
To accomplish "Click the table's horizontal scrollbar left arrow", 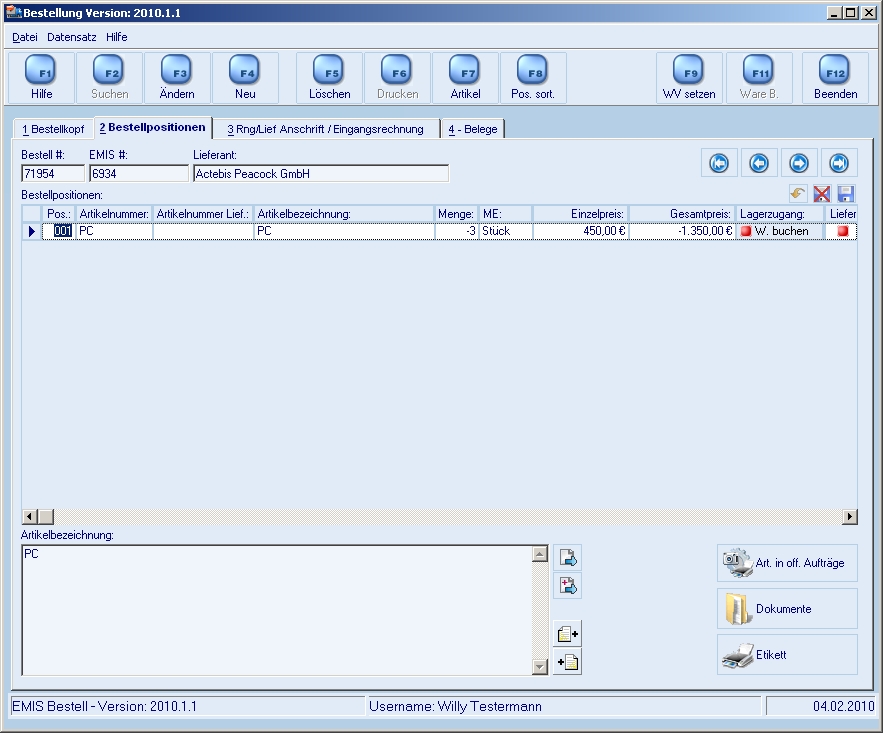I will point(30,516).
